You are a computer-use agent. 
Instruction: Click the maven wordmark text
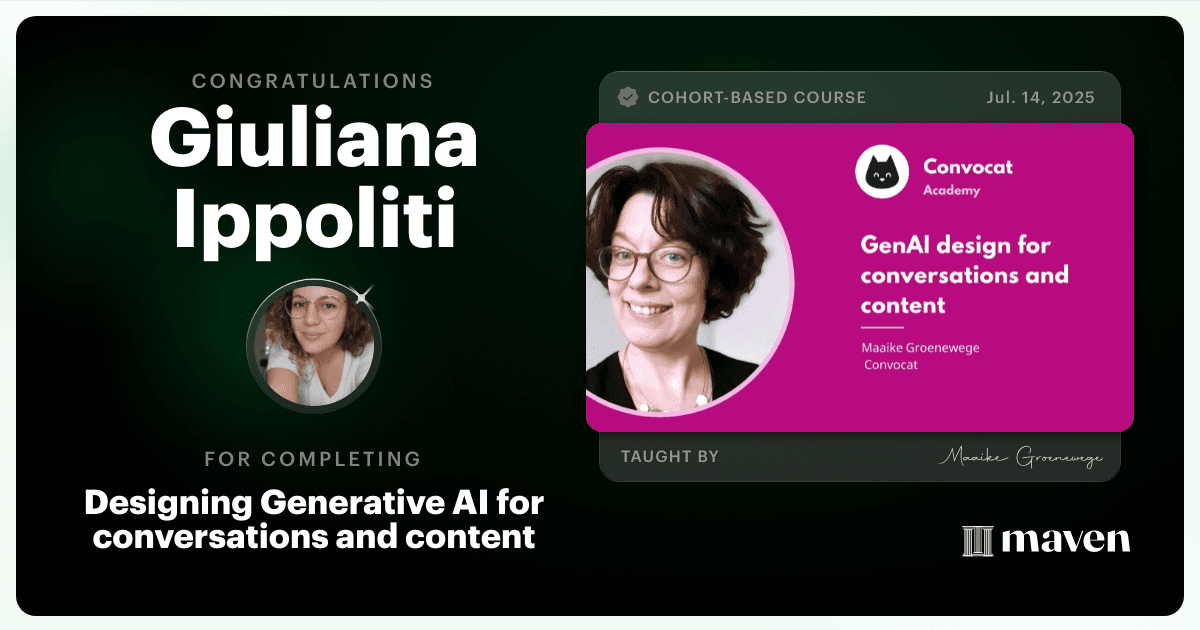[1065, 541]
